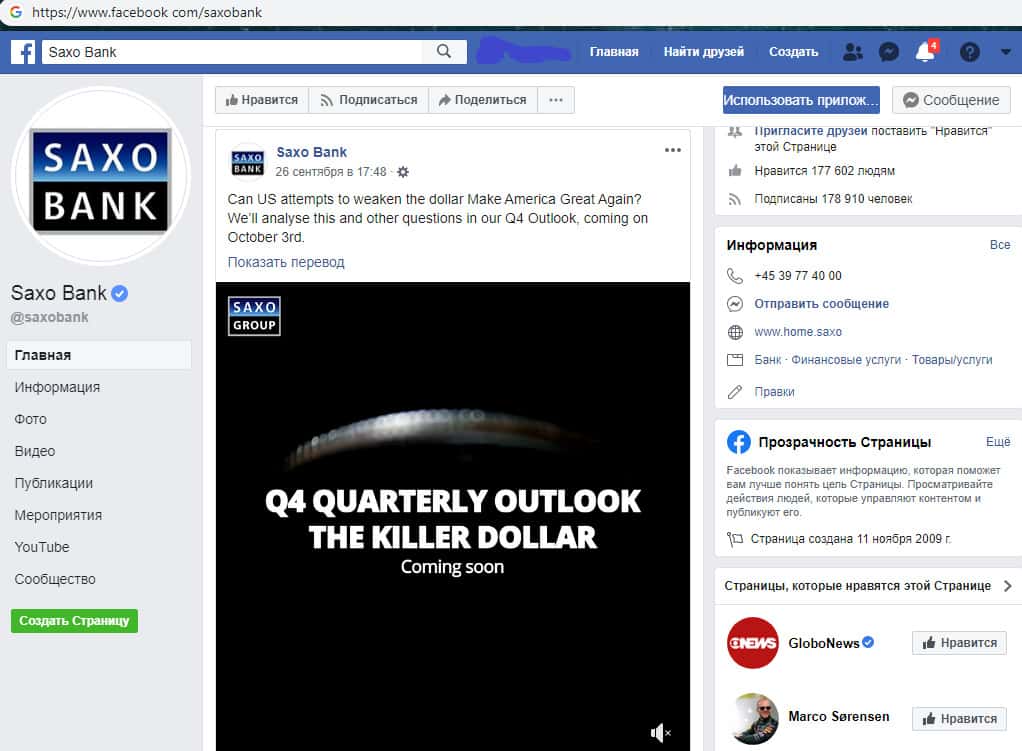Toggle Нравится for GloboNews page
Image resolution: width=1022 pixels, height=751 pixels.
click(x=958, y=643)
